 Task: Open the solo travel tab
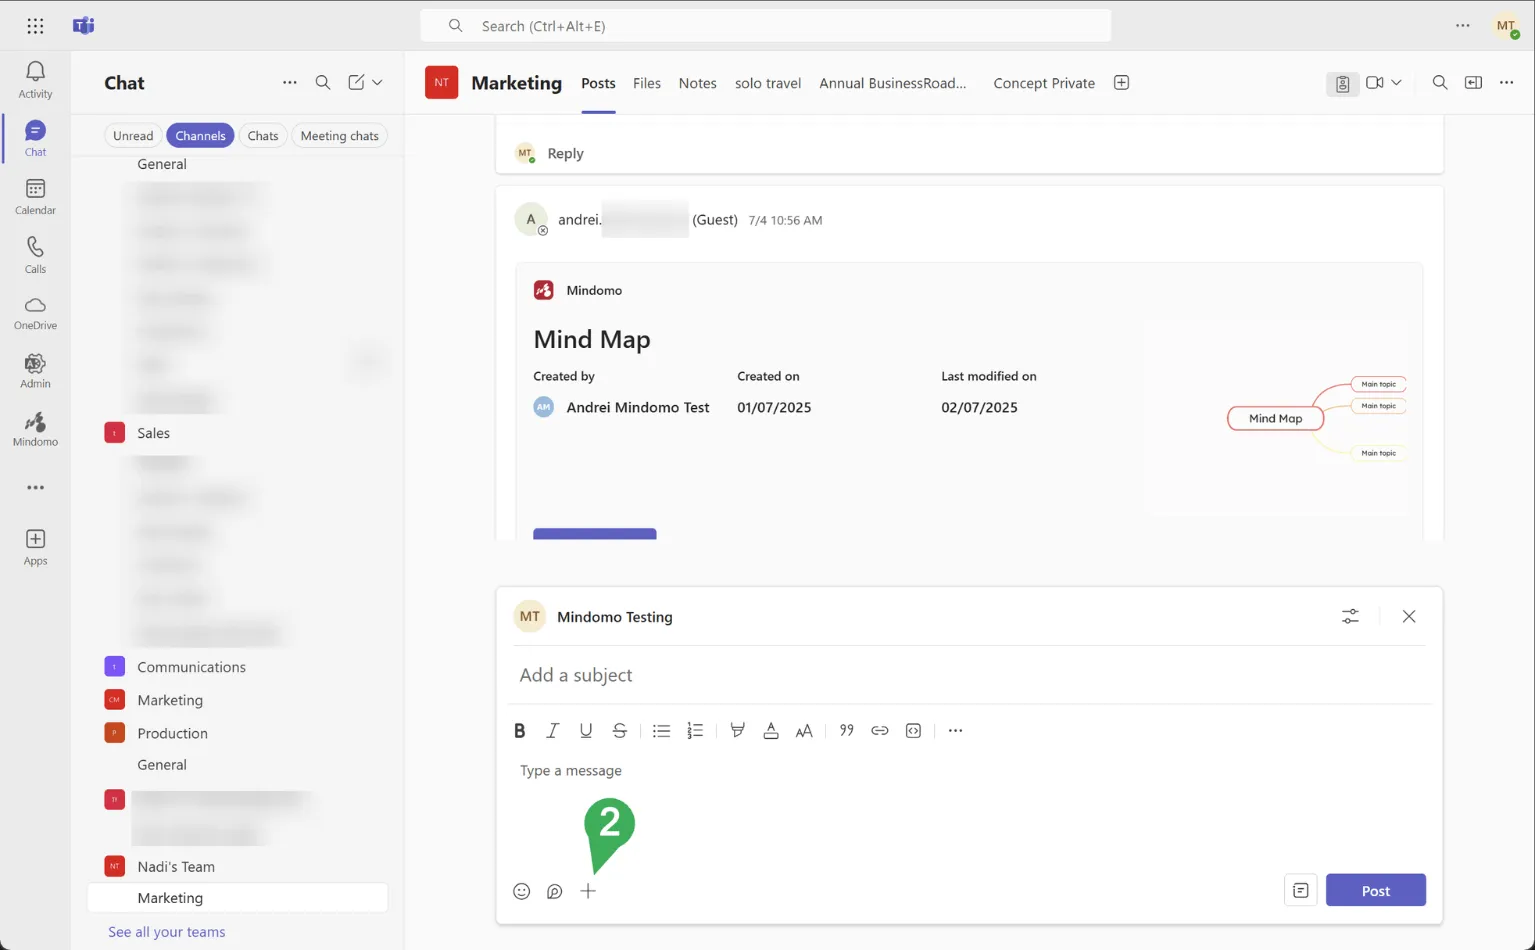click(x=767, y=83)
